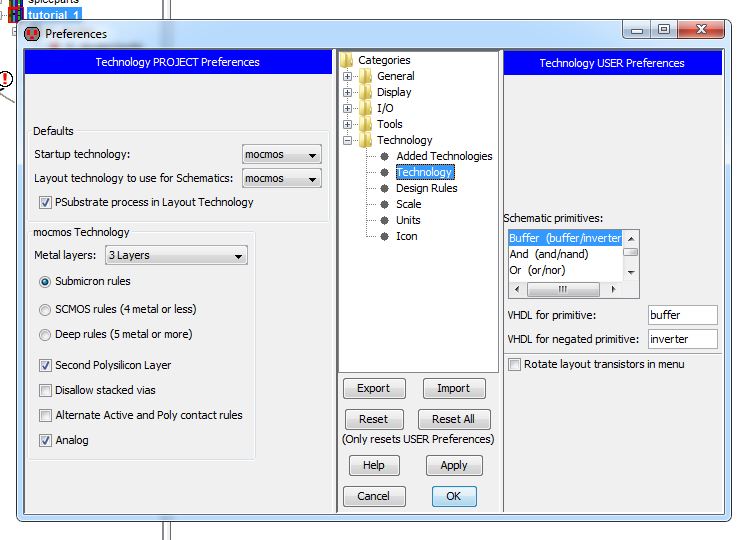744x540 pixels.
Task: Minimize the Preferences window
Action: [636, 29]
